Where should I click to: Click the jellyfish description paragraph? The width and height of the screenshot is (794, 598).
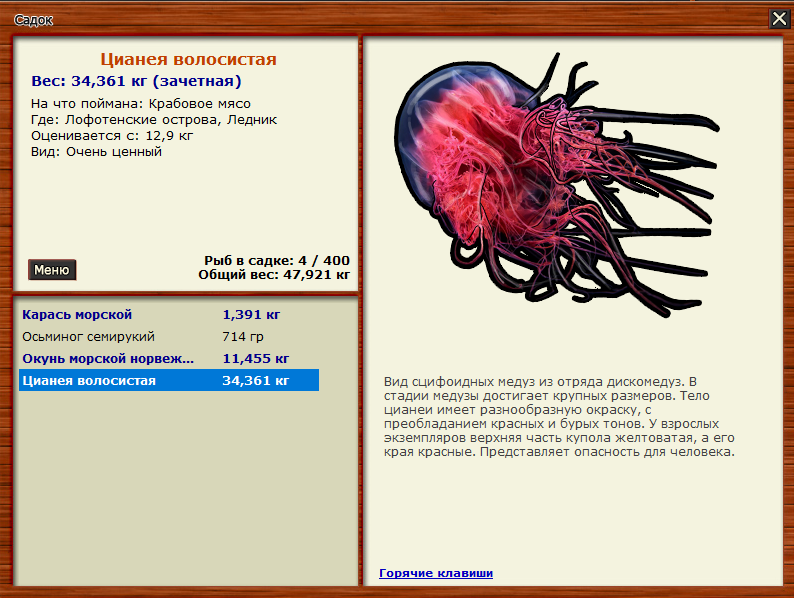(x=559, y=416)
